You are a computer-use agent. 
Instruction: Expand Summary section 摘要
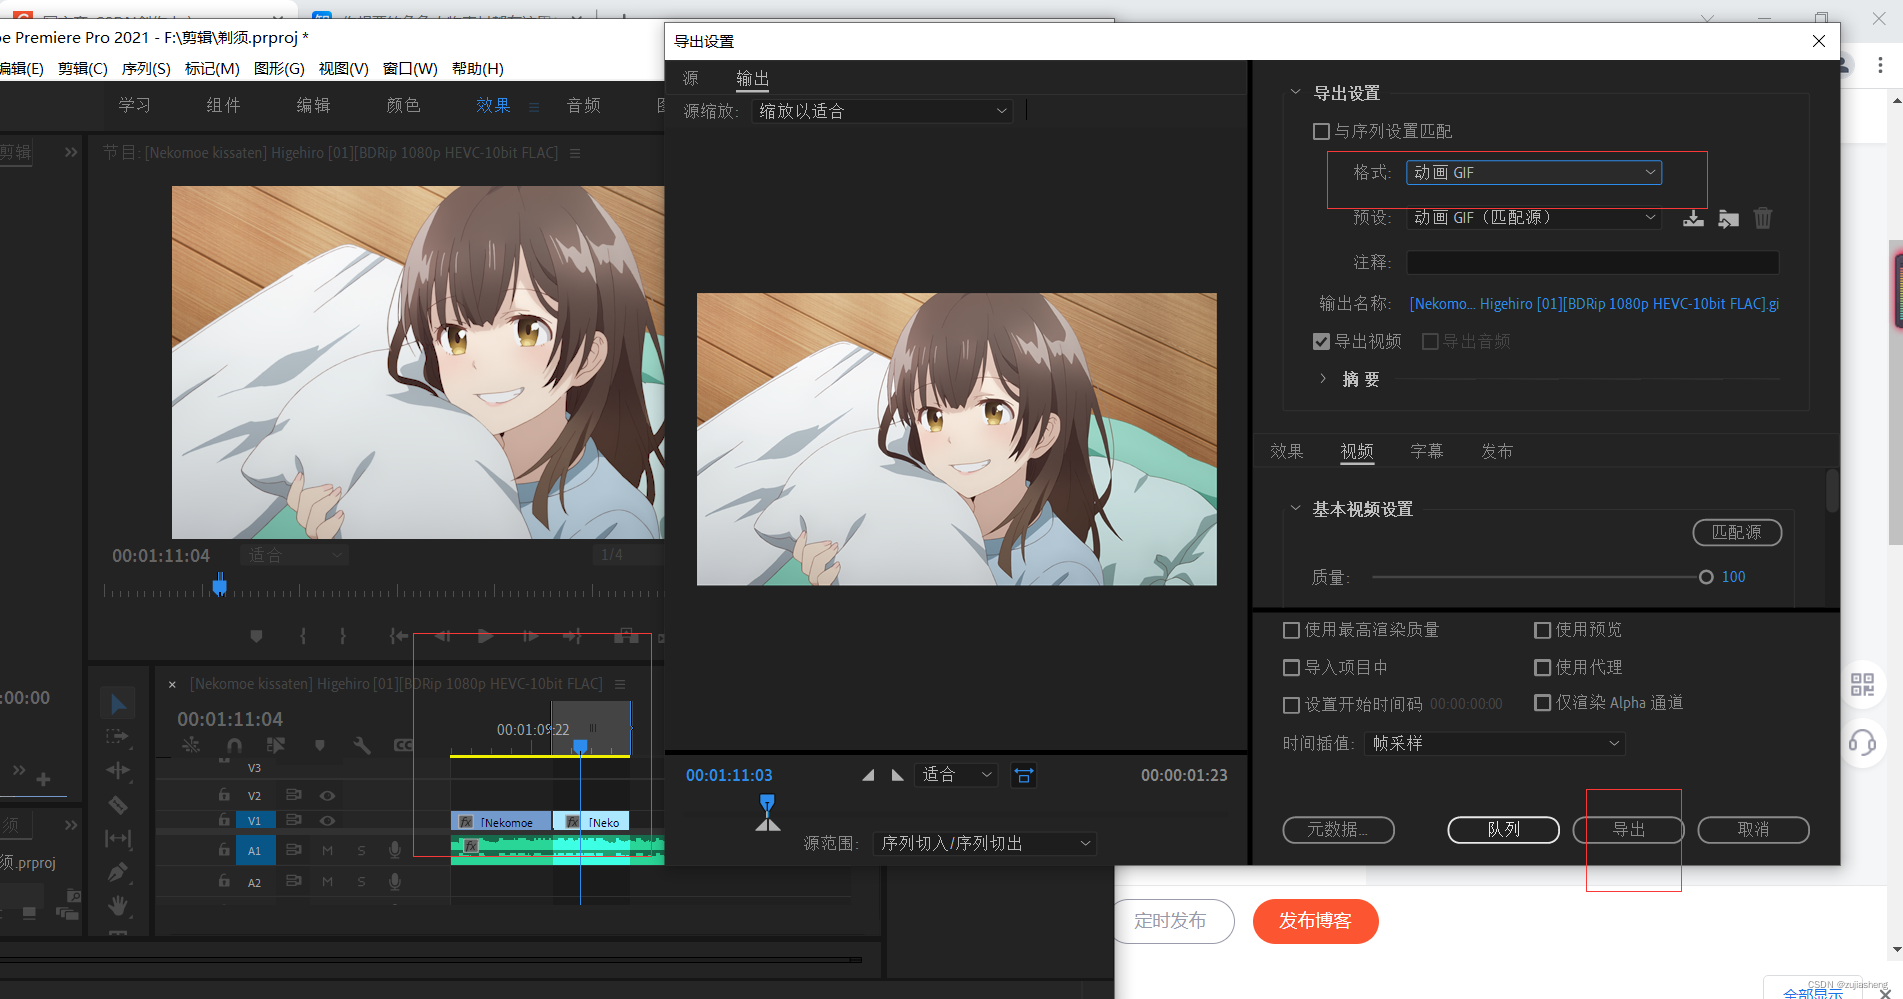[1322, 379]
